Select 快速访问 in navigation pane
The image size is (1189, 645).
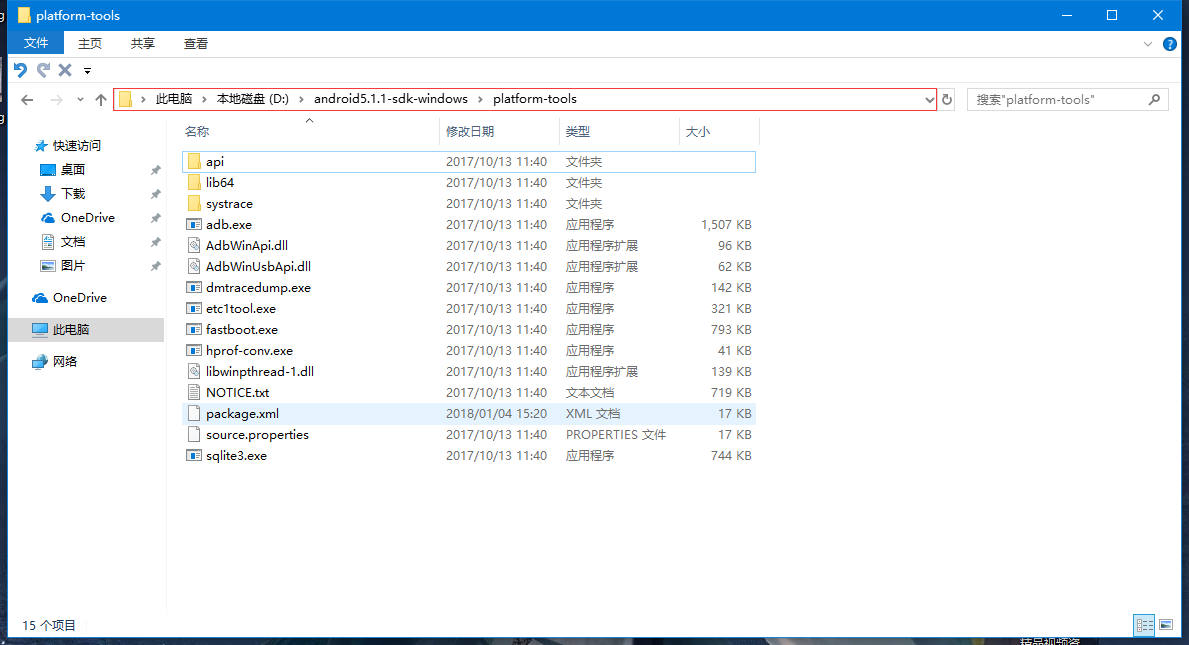click(76, 146)
